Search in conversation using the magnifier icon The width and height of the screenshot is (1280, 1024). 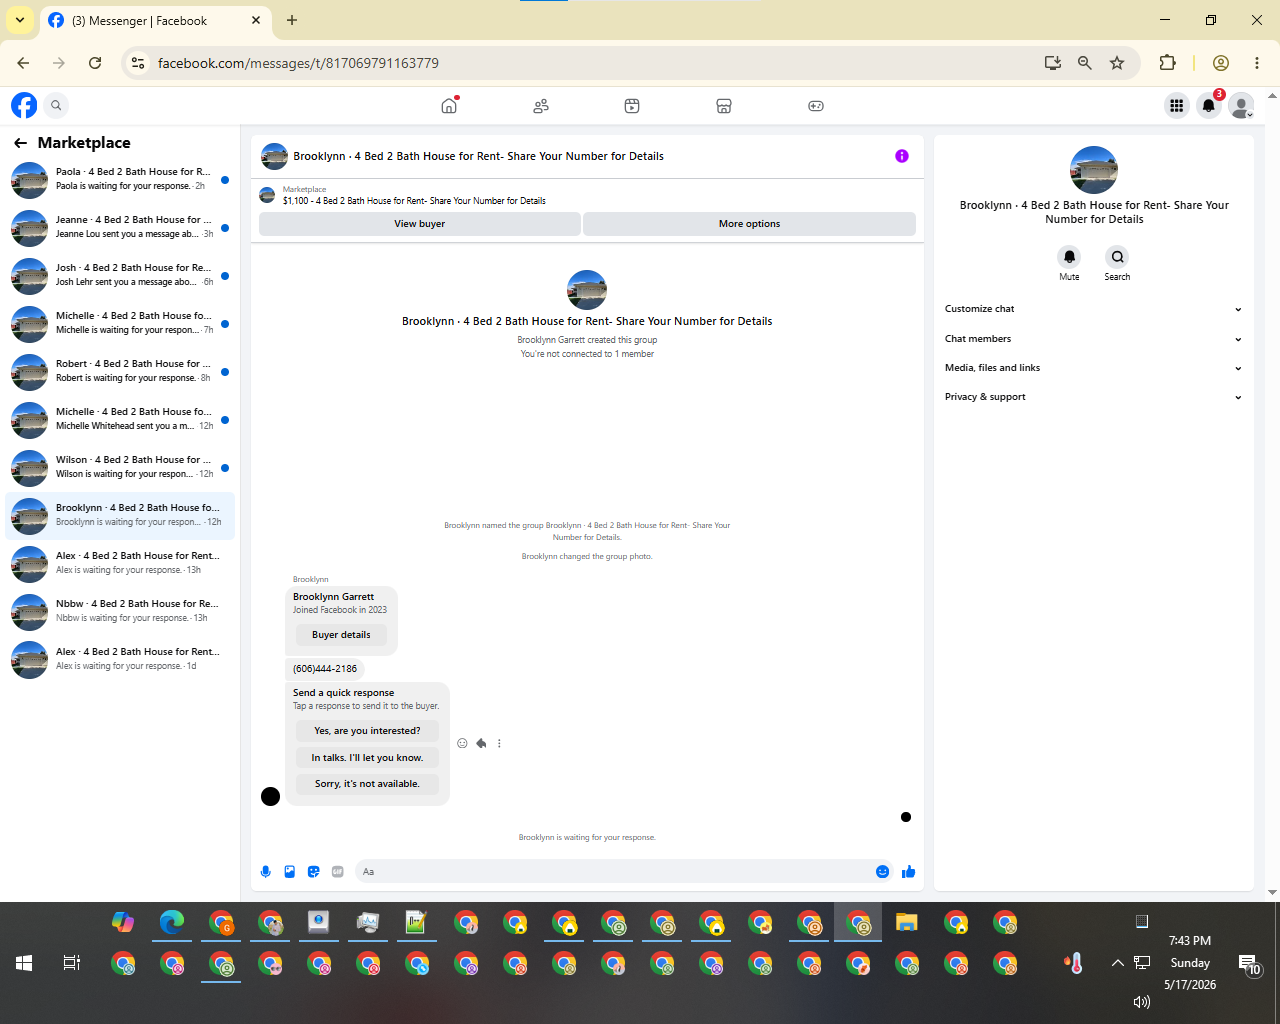tap(1118, 257)
